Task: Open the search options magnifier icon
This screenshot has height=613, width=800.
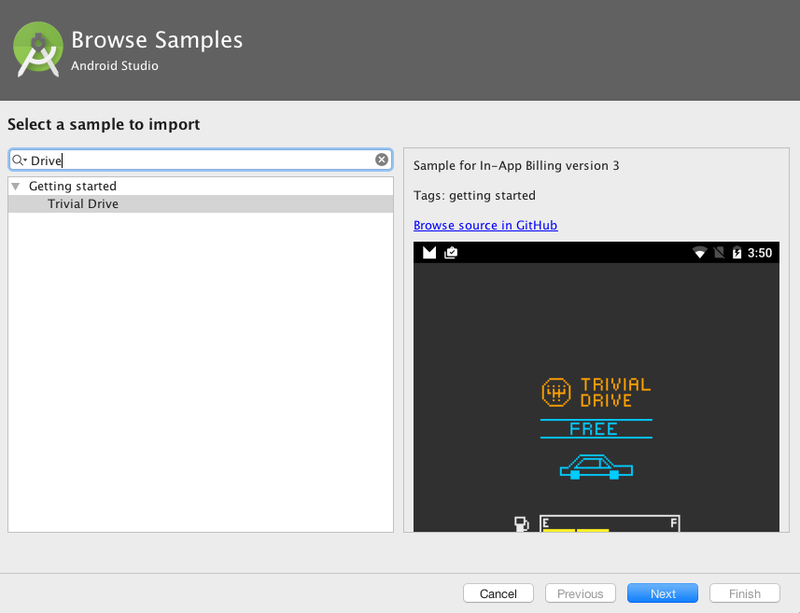Action: (19, 160)
